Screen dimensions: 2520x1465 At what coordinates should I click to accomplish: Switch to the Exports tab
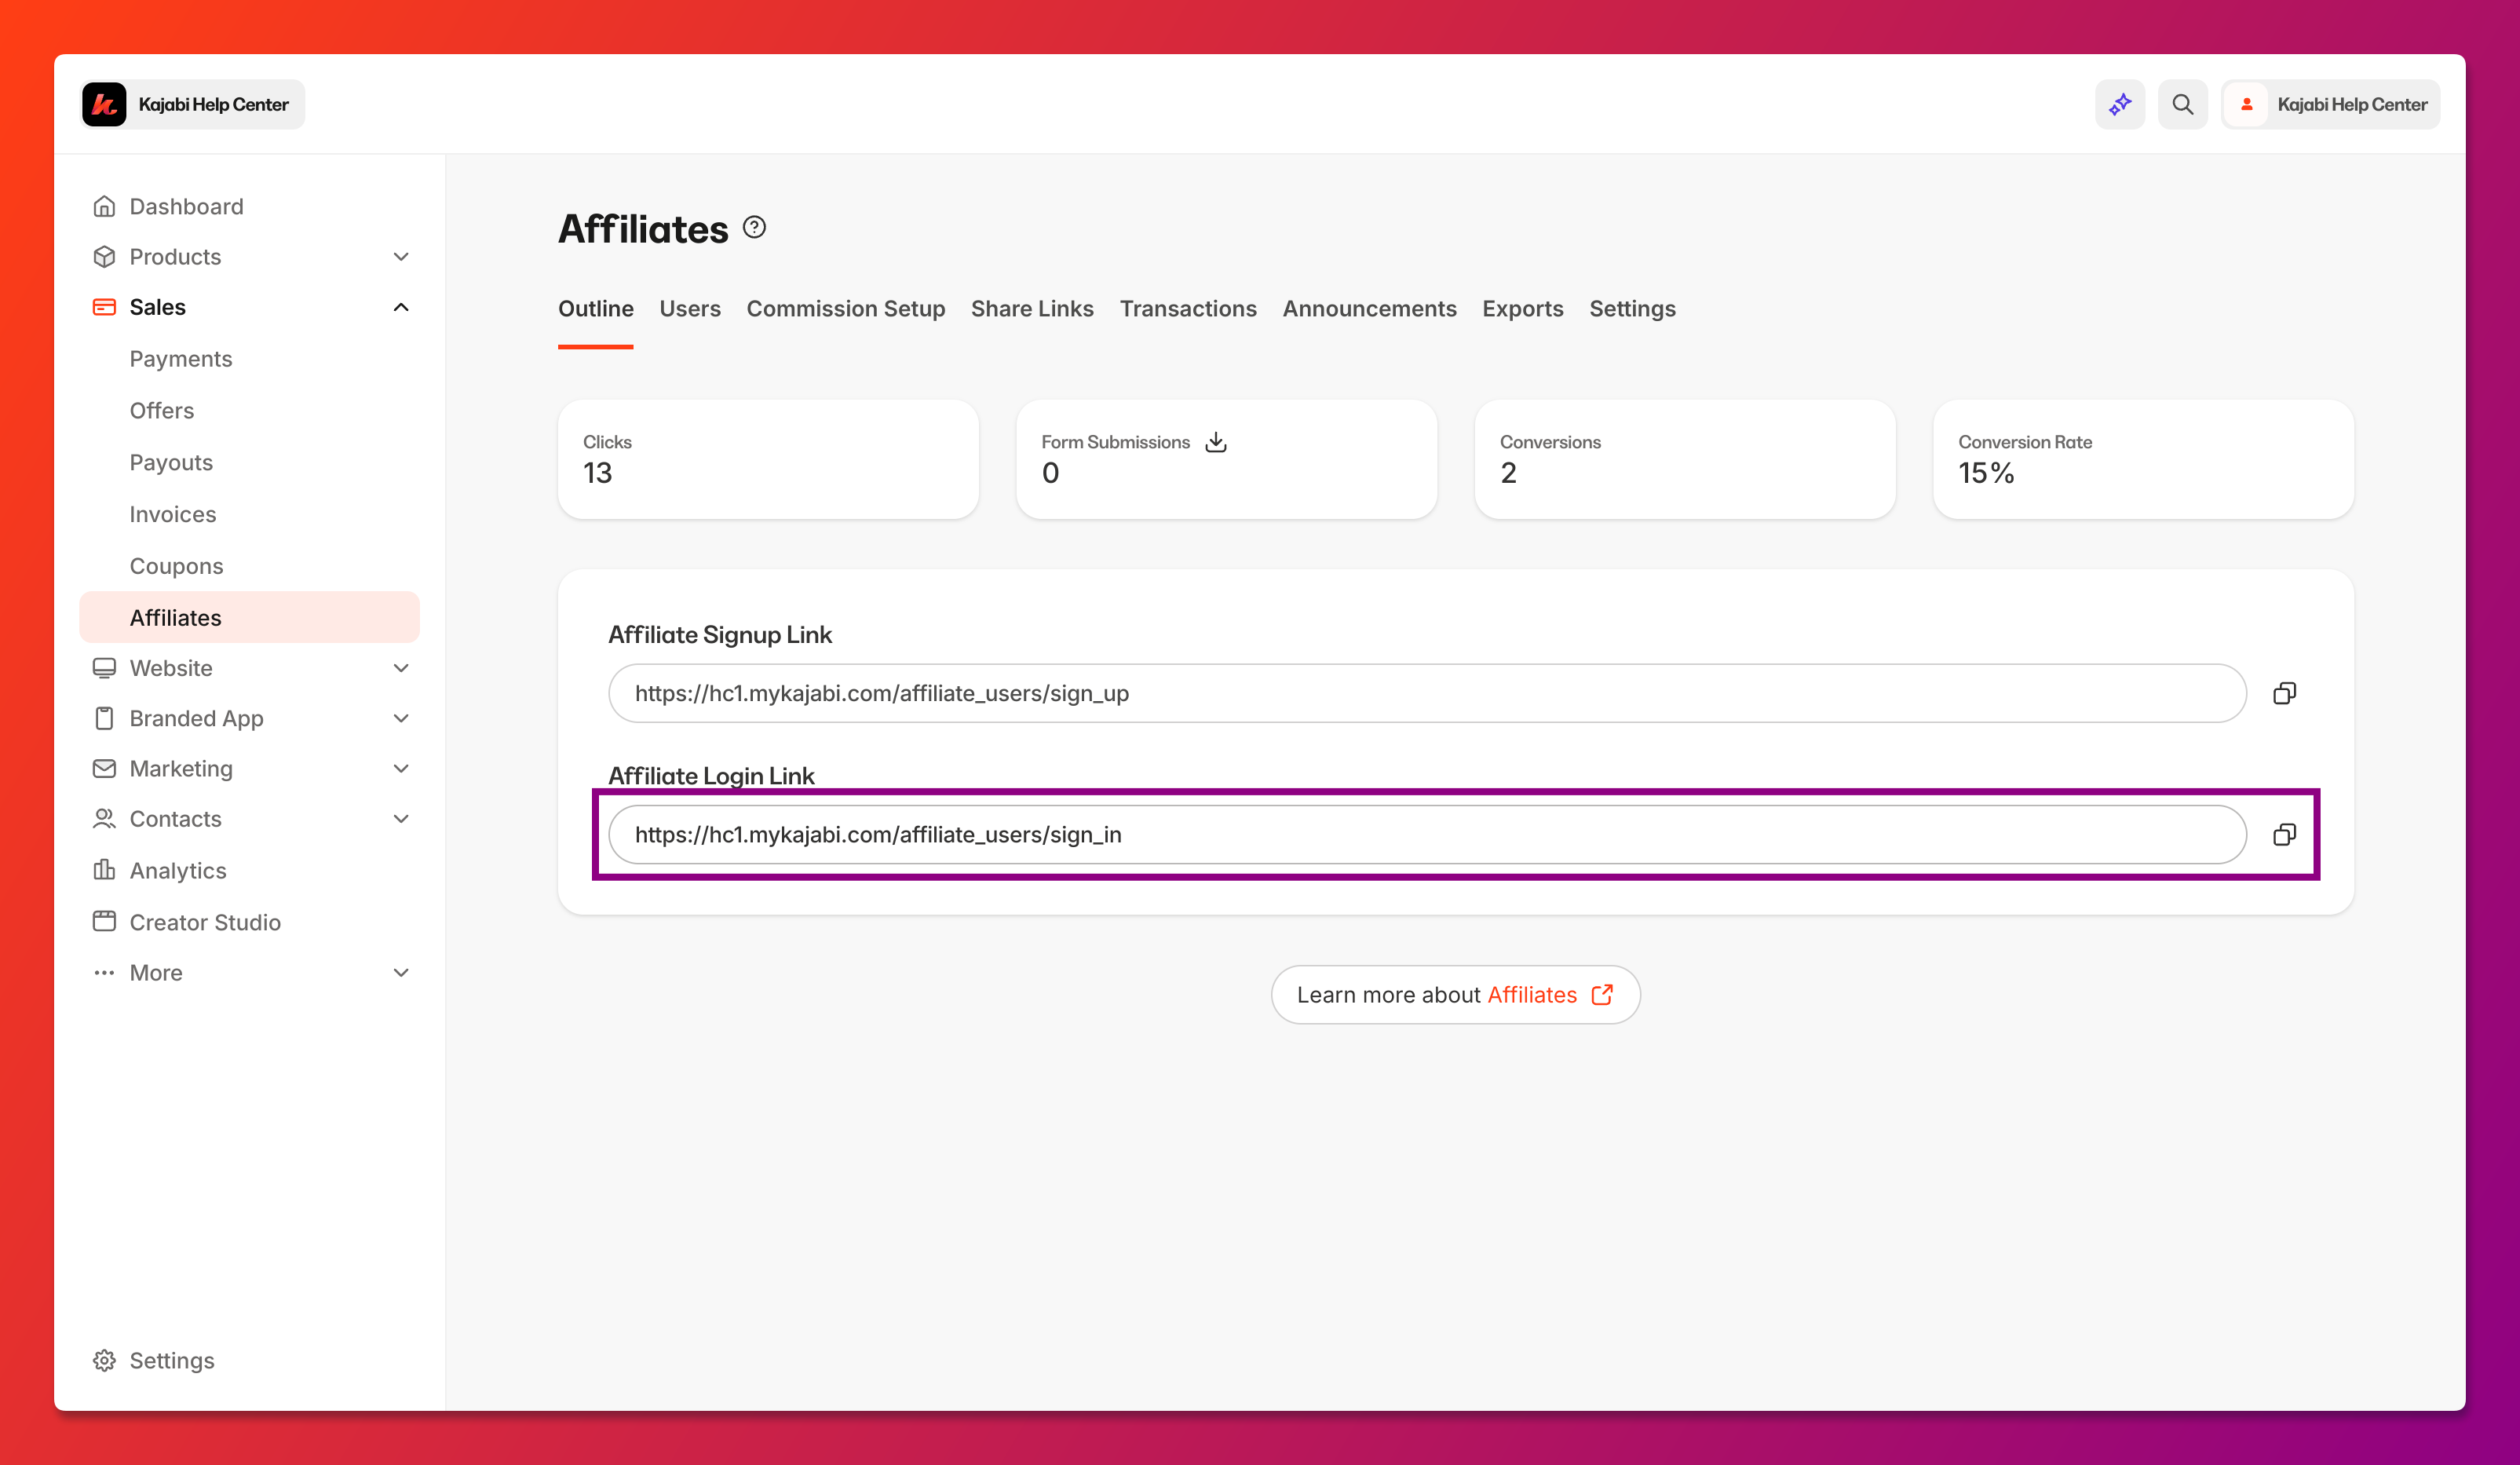(x=1522, y=309)
